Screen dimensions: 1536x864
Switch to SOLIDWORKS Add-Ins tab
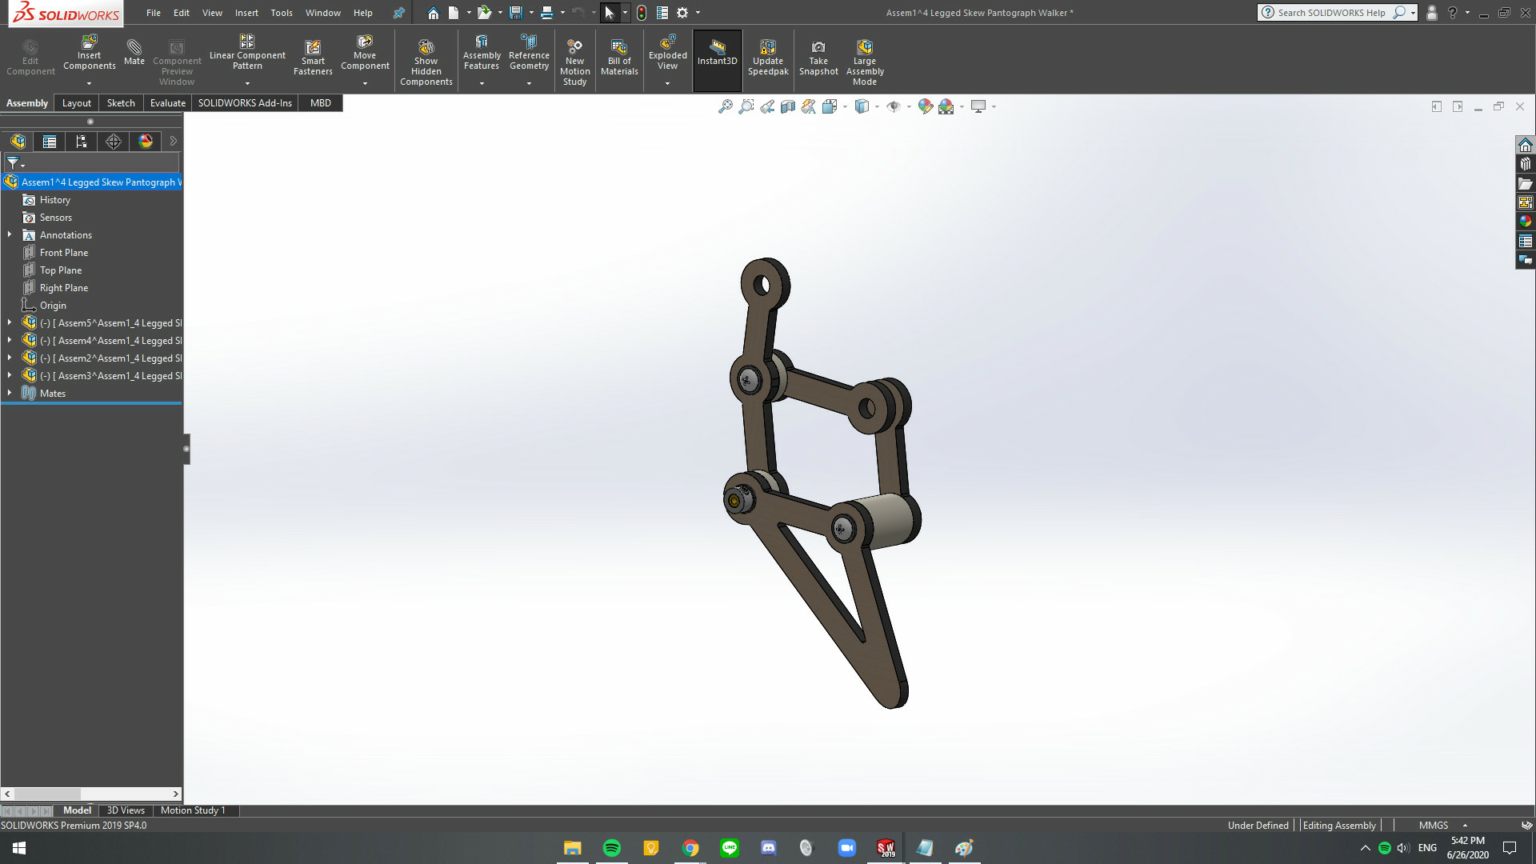point(245,103)
